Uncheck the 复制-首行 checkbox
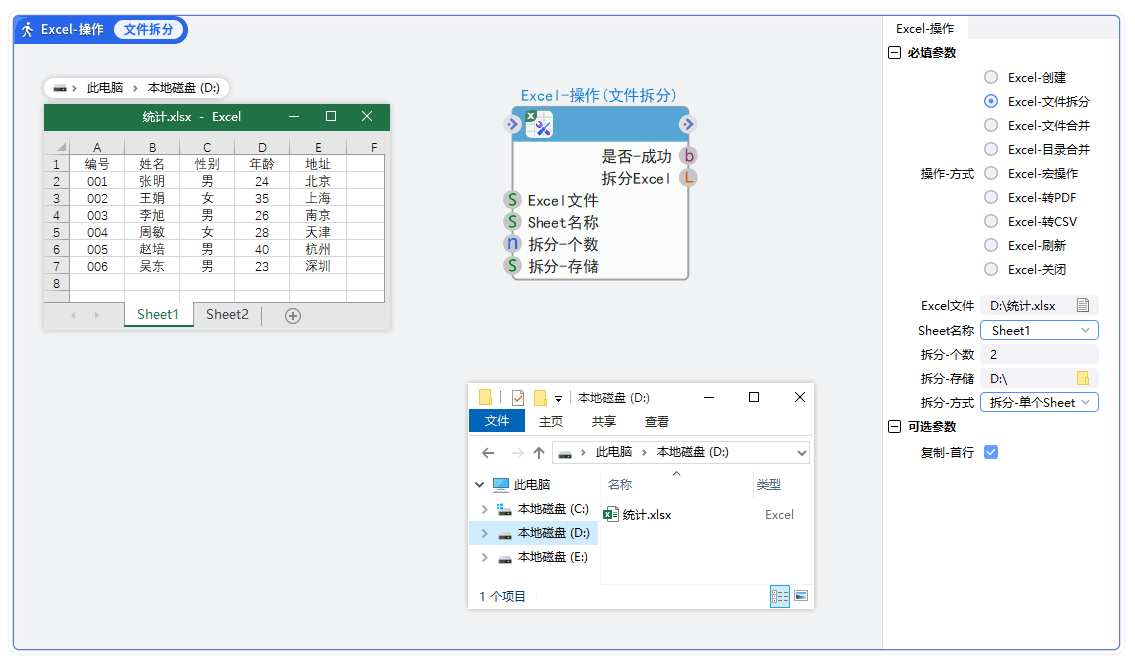 pyautogui.click(x=990, y=452)
